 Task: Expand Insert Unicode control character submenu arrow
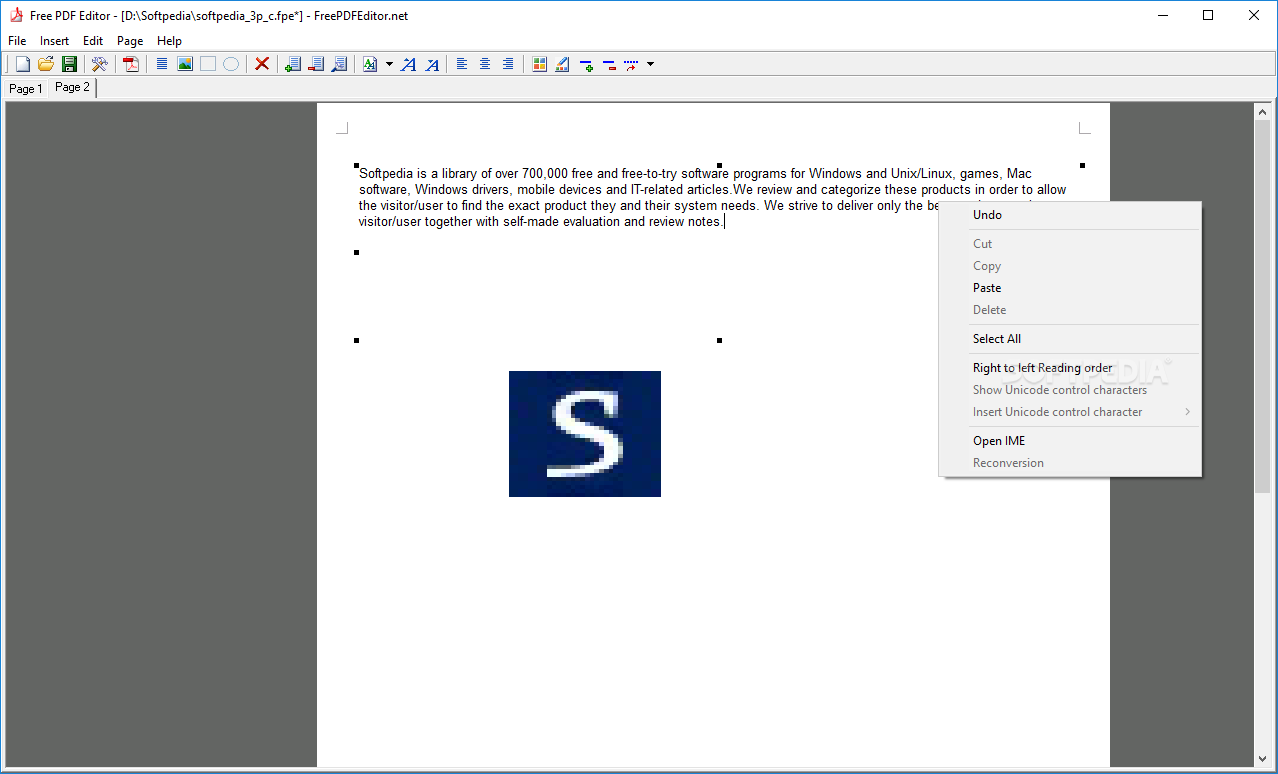[x=1188, y=412]
